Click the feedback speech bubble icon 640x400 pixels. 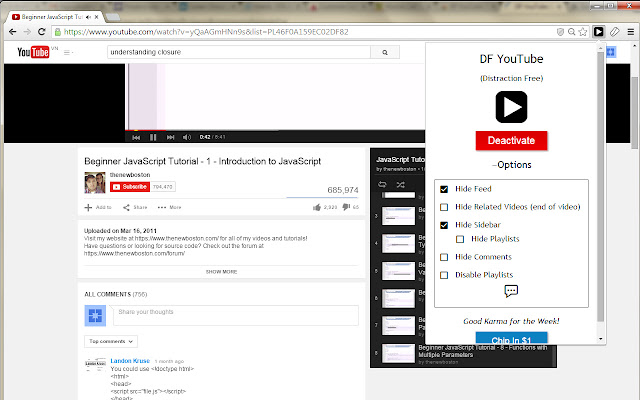click(x=511, y=291)
